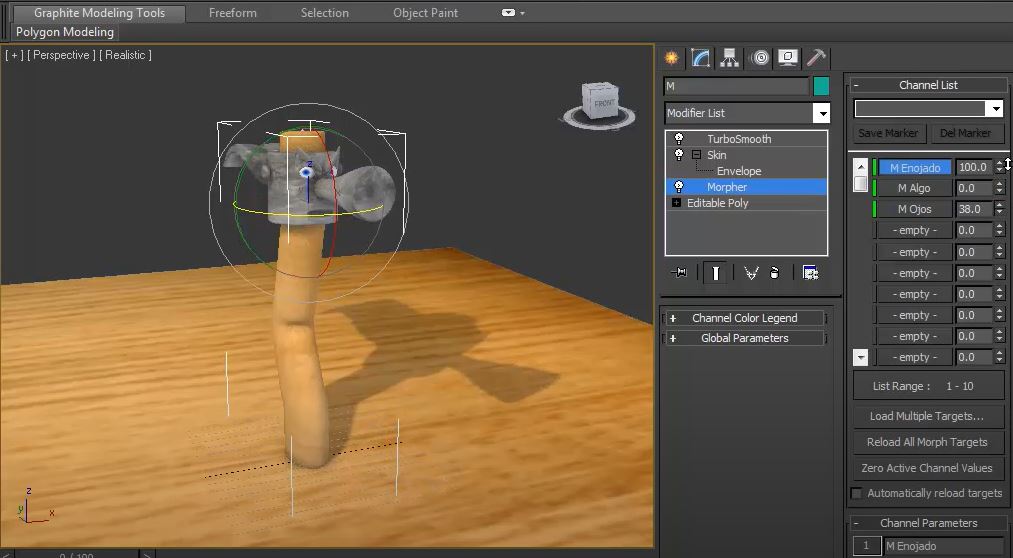Expand Editable Poly in modifier stack

click(676, 203)
